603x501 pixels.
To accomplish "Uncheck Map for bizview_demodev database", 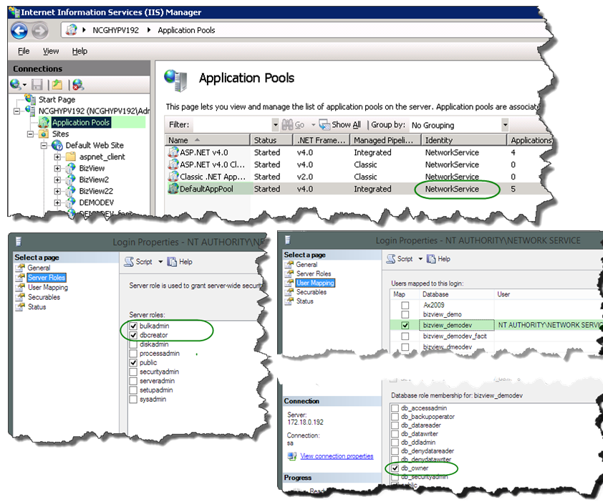I will click(405, 325).
